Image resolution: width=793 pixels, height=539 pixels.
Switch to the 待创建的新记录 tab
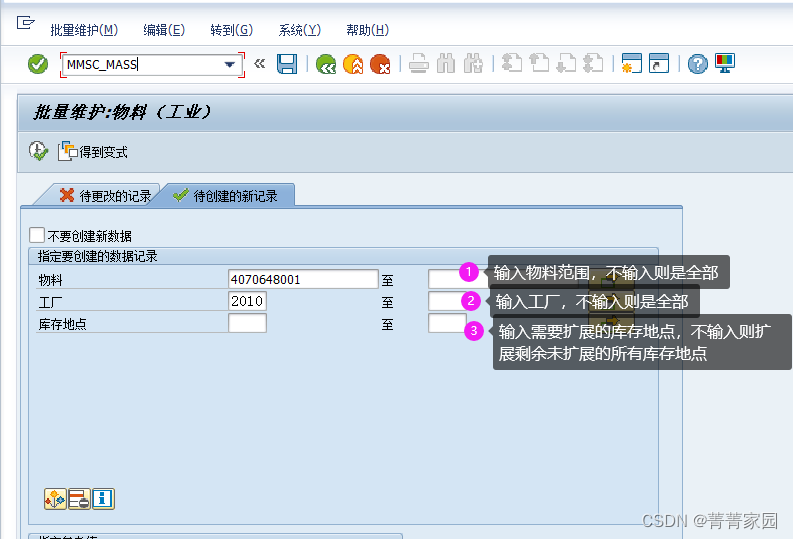(226, 196)
